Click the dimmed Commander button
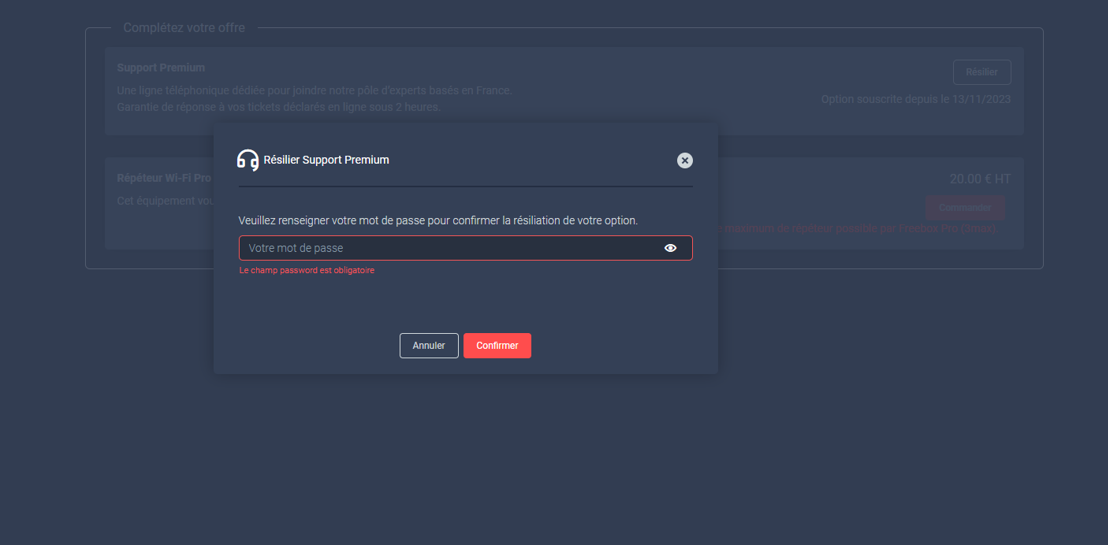 pyautogui.click(x=964, y=207)
